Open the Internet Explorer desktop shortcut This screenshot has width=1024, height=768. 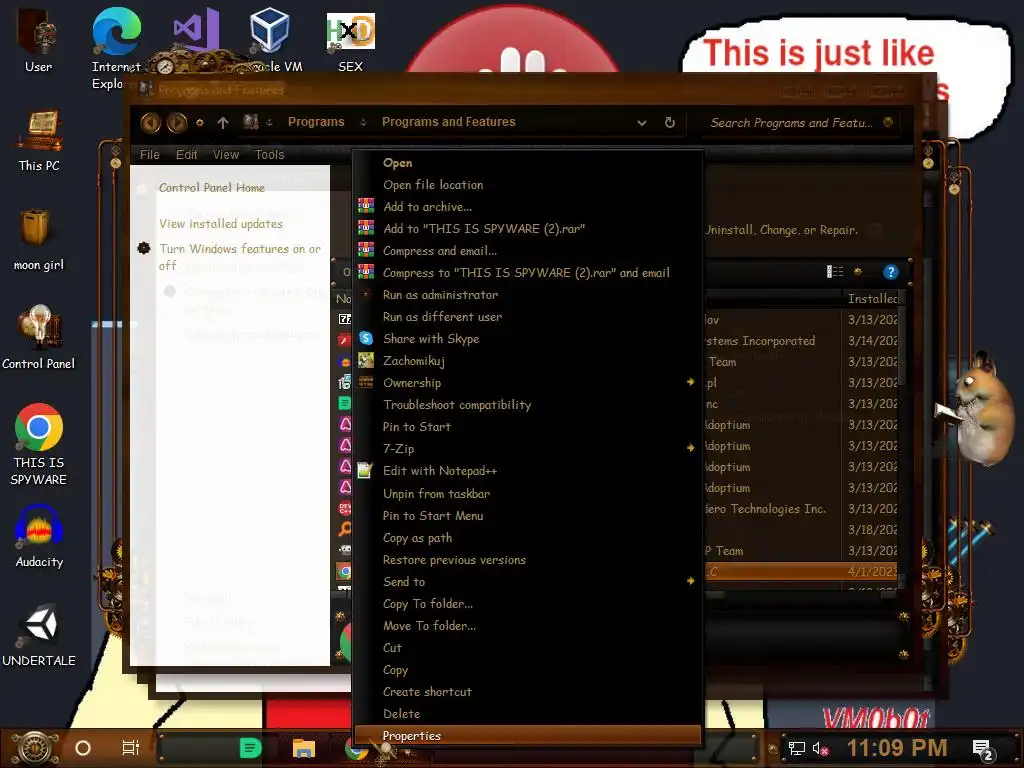coord(116,49)
